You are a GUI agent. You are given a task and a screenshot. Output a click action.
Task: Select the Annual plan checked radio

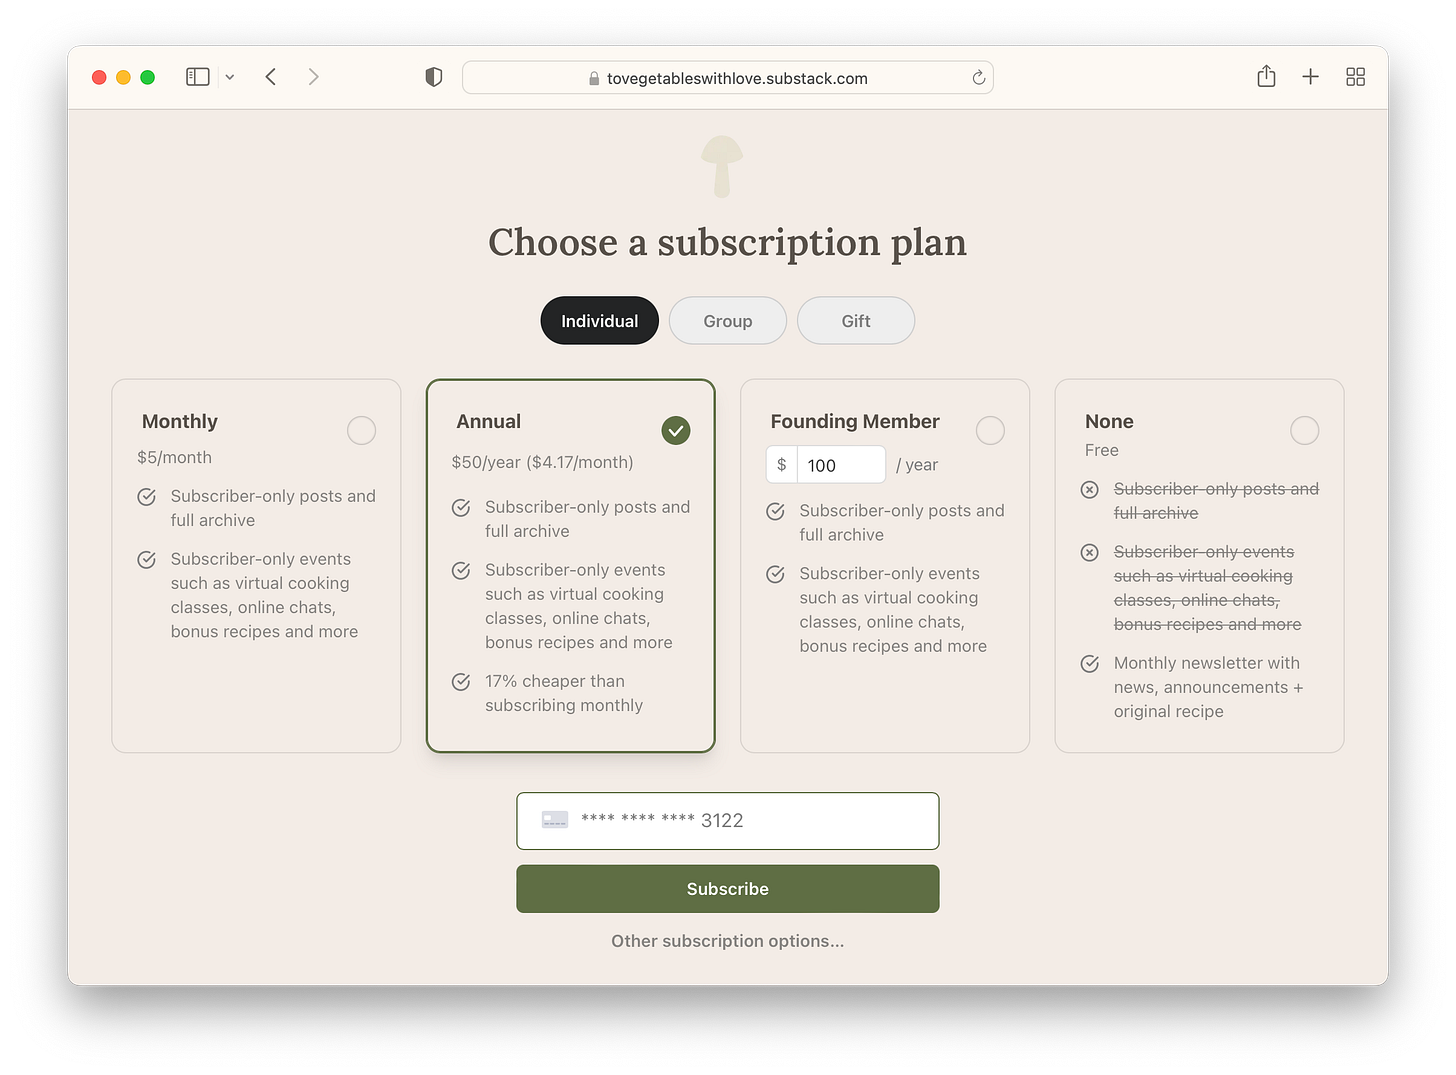pyautogui.click(x=676, y=431)
